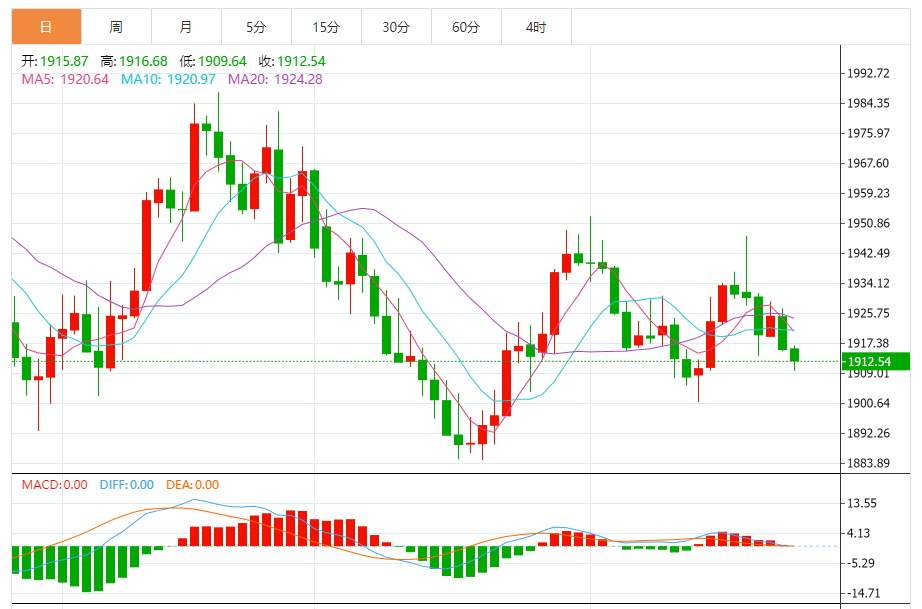Viewport: 922px width, 609px height.
Task: Switch to the weekly 周 tab
Action: [116, 26]
